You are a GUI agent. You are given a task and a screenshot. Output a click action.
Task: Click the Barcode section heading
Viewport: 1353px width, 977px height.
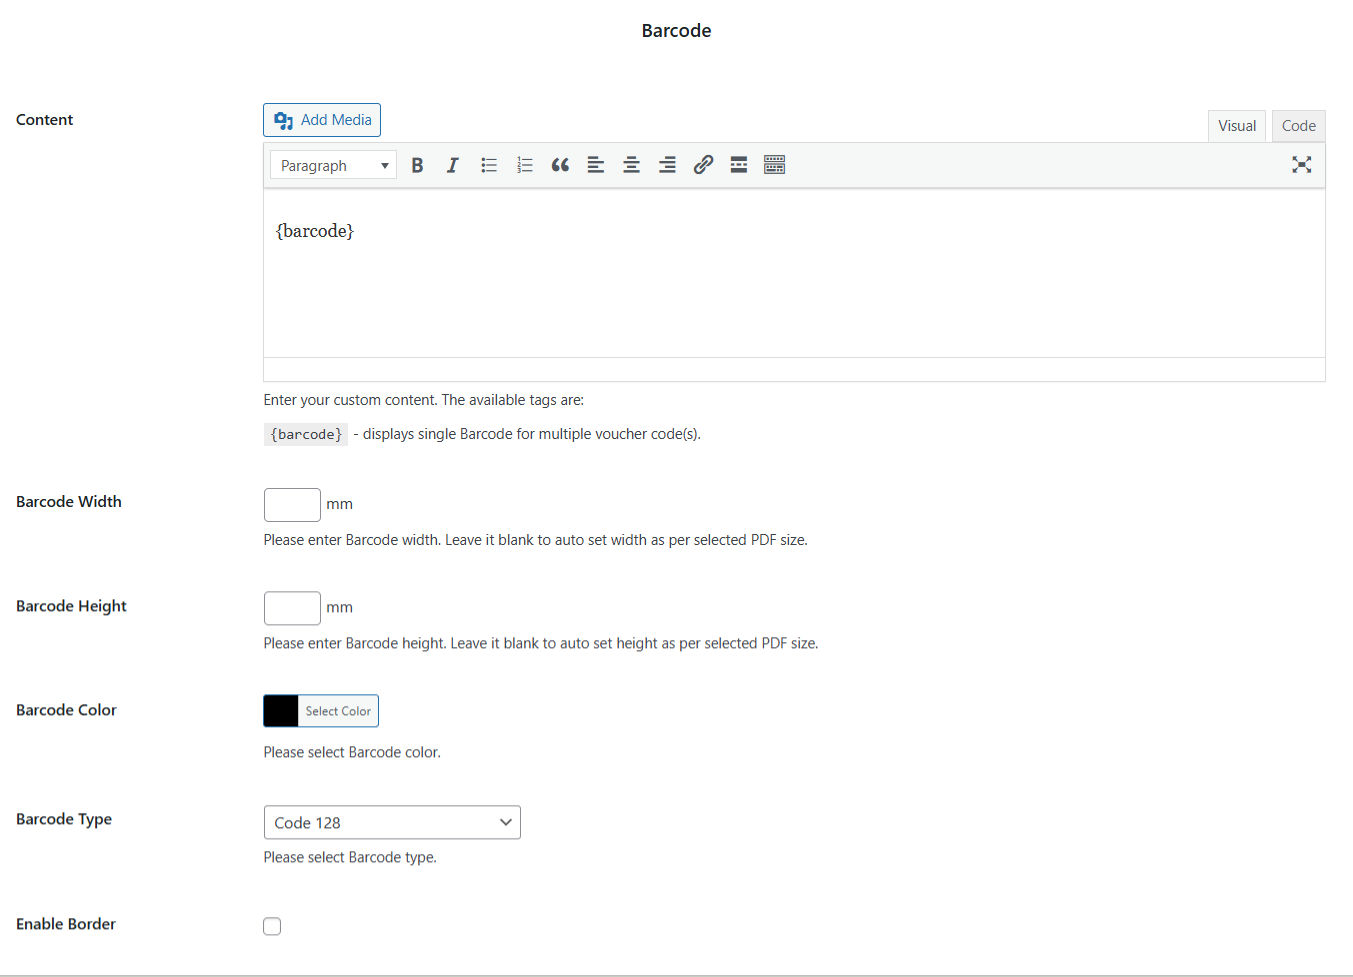[x=676, y=31]
